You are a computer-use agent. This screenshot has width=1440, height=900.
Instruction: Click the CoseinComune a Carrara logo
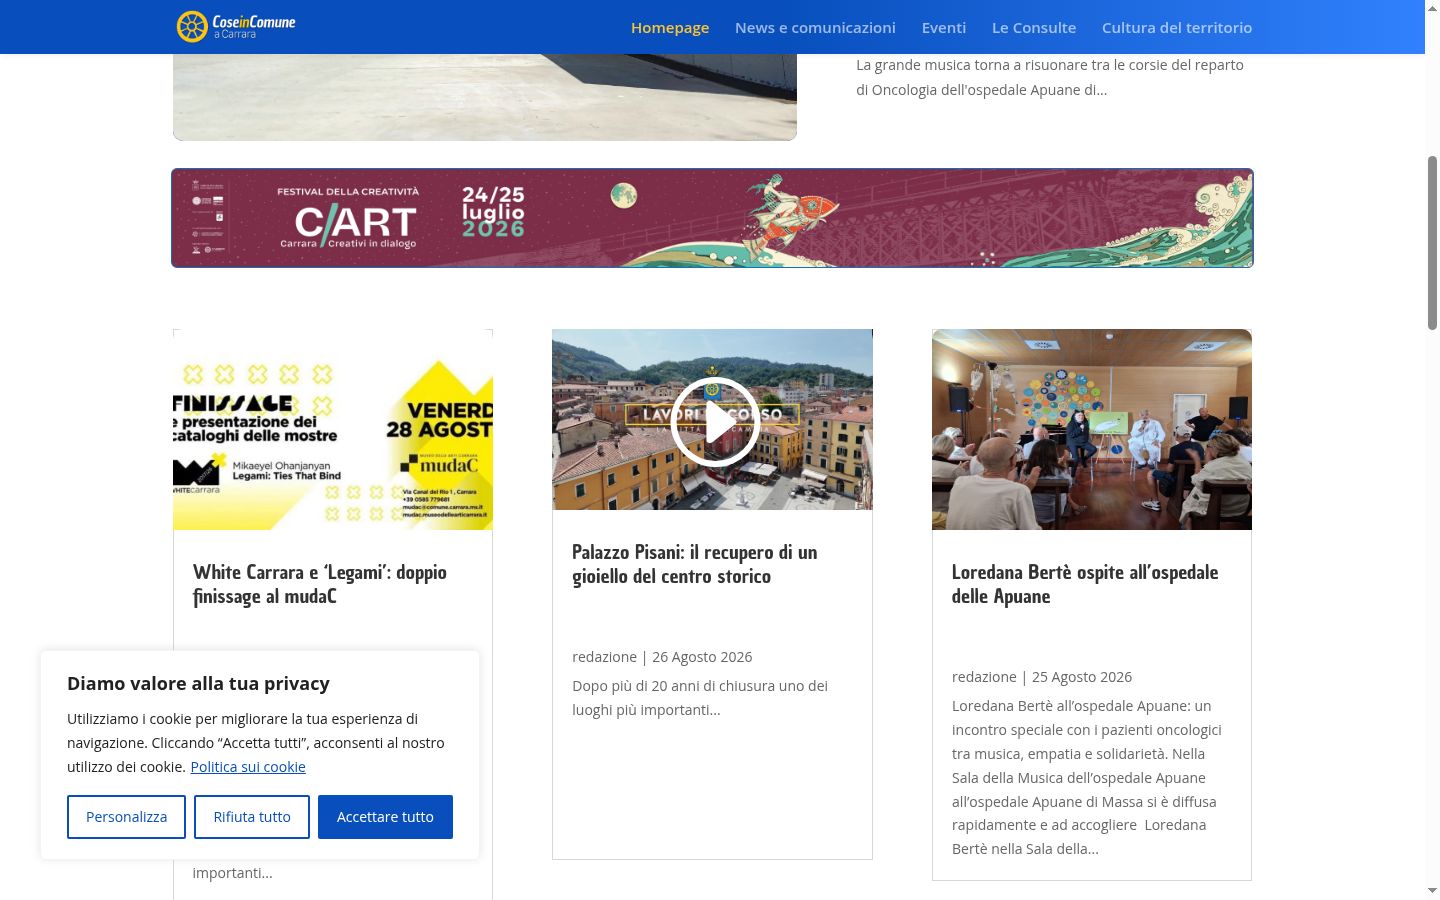pos(236,26)
